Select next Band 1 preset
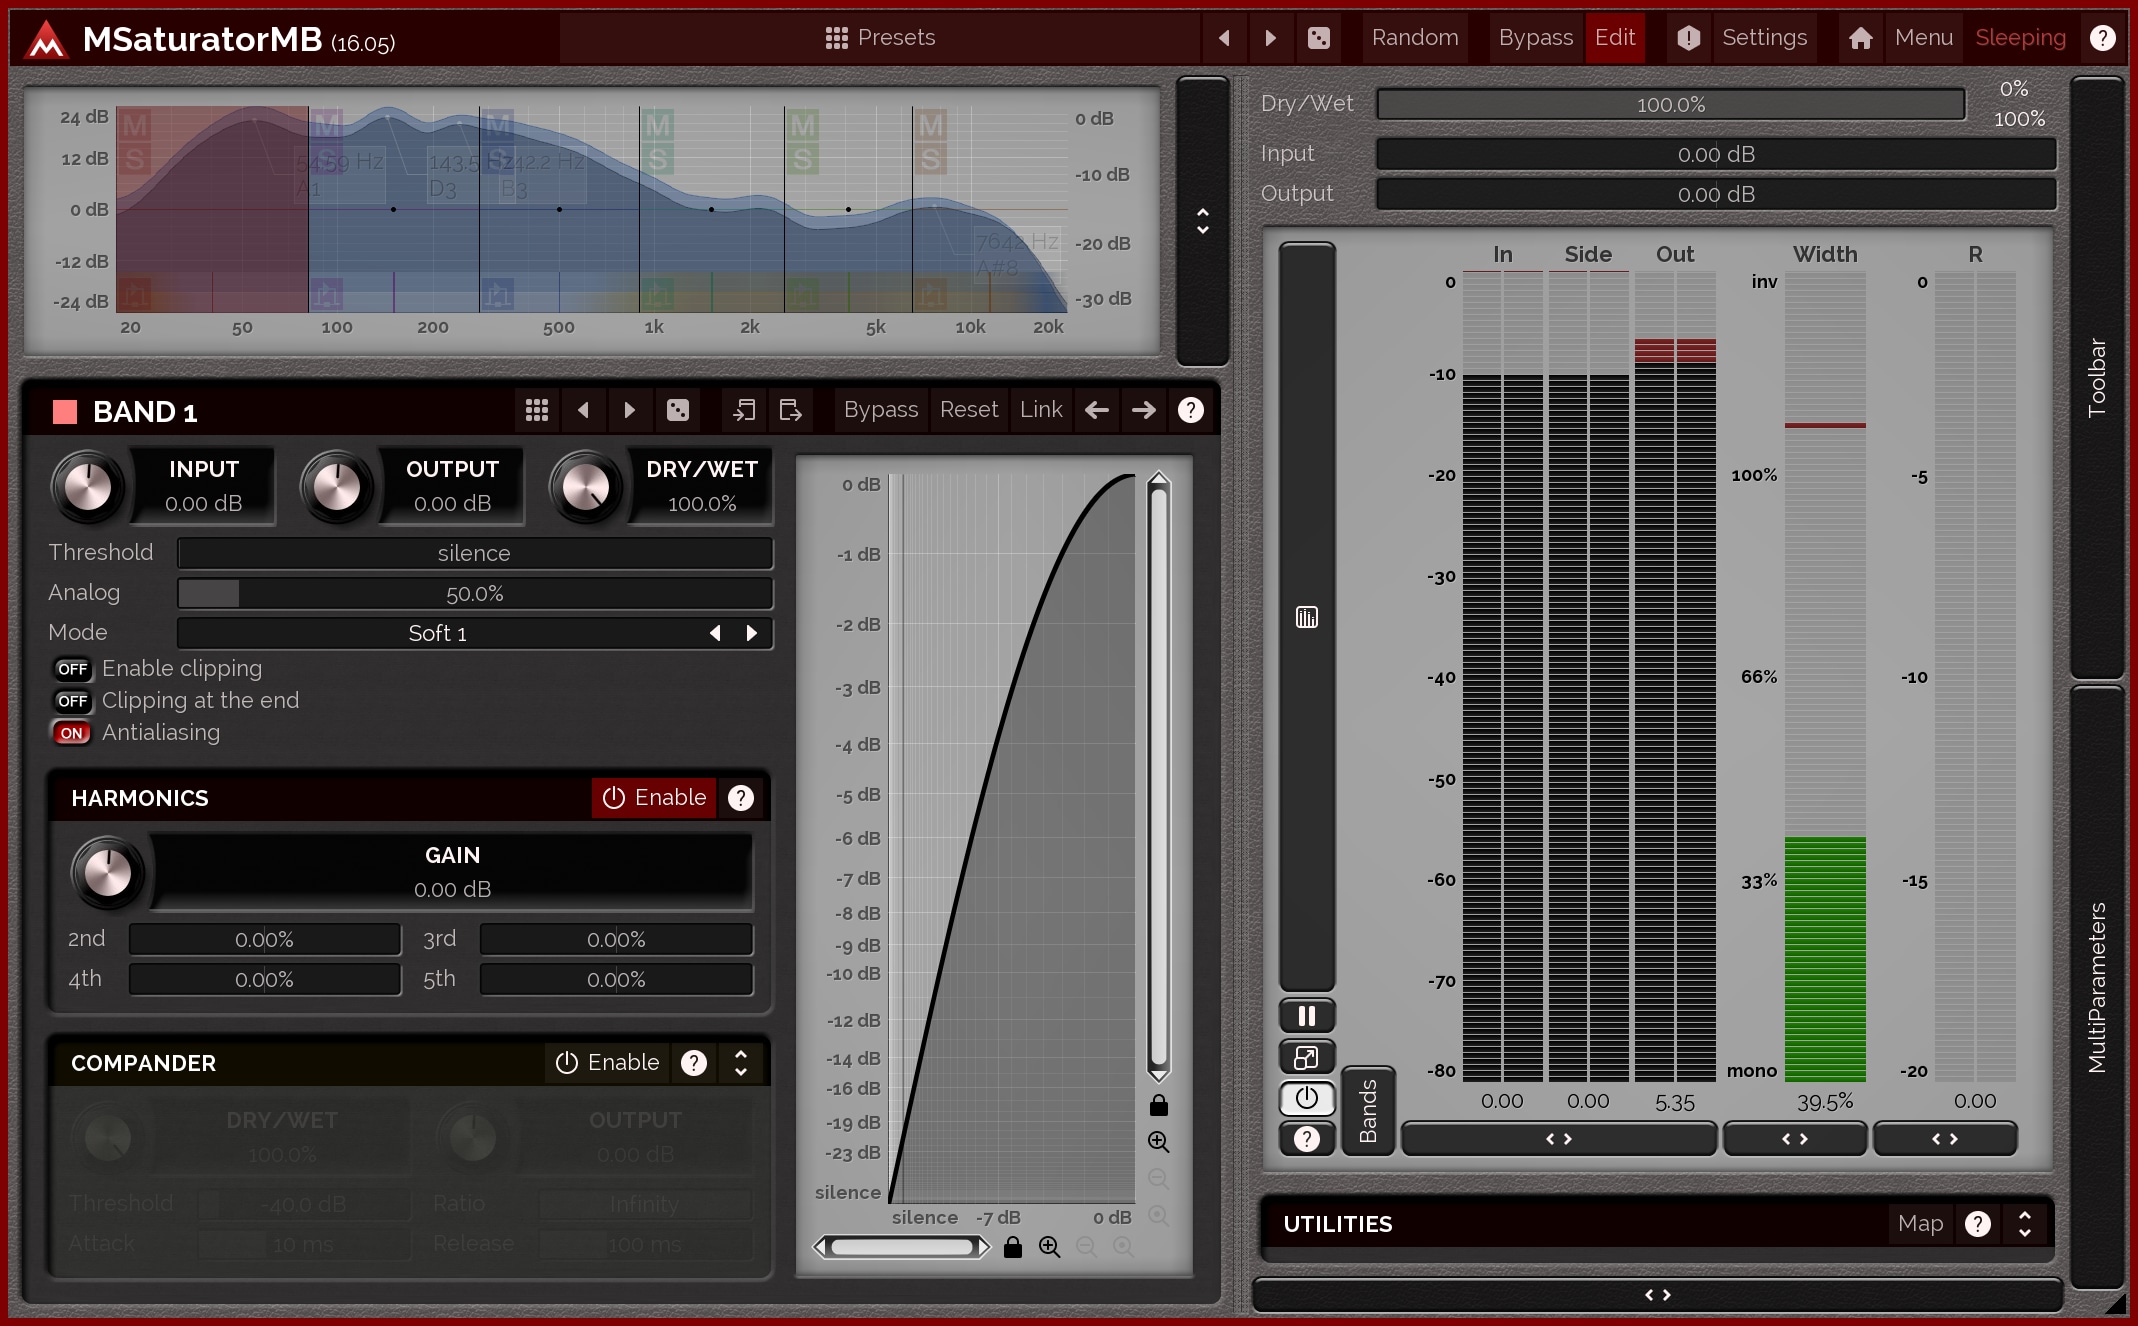This screenshot has width=2138, height=1326. pos(629,410)
